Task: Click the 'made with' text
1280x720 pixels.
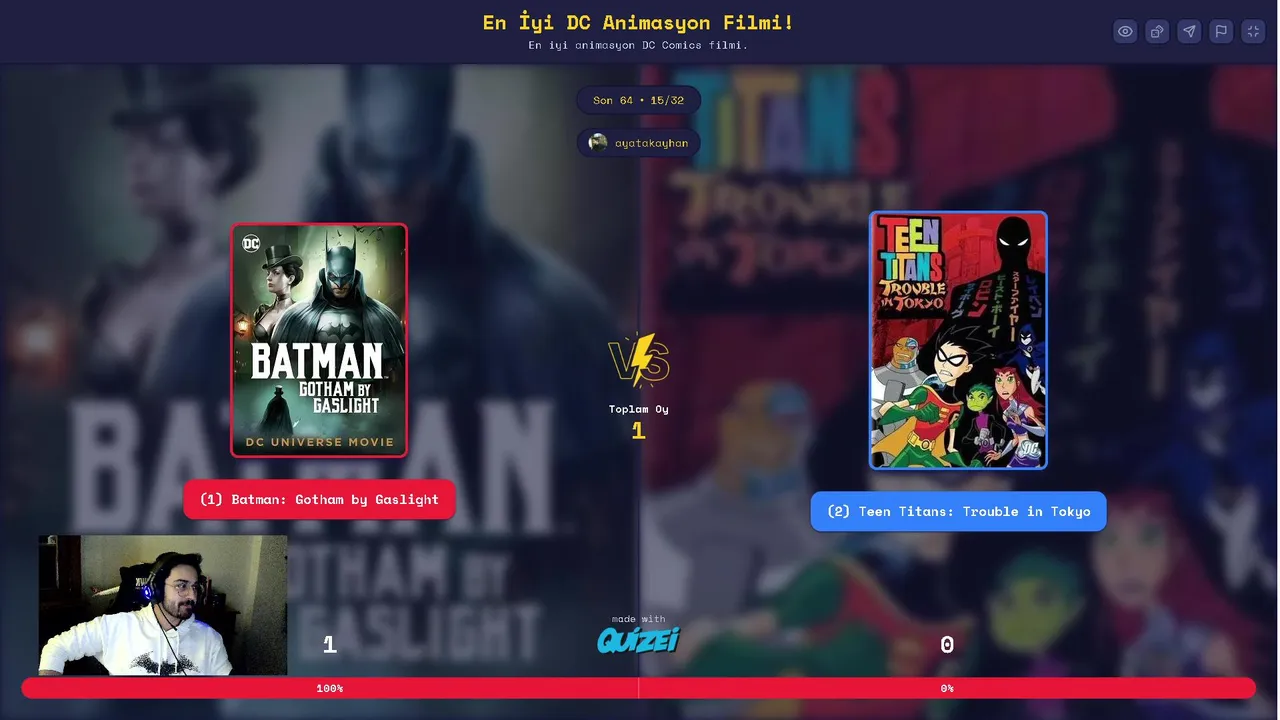Action: [x=638, y=619]
